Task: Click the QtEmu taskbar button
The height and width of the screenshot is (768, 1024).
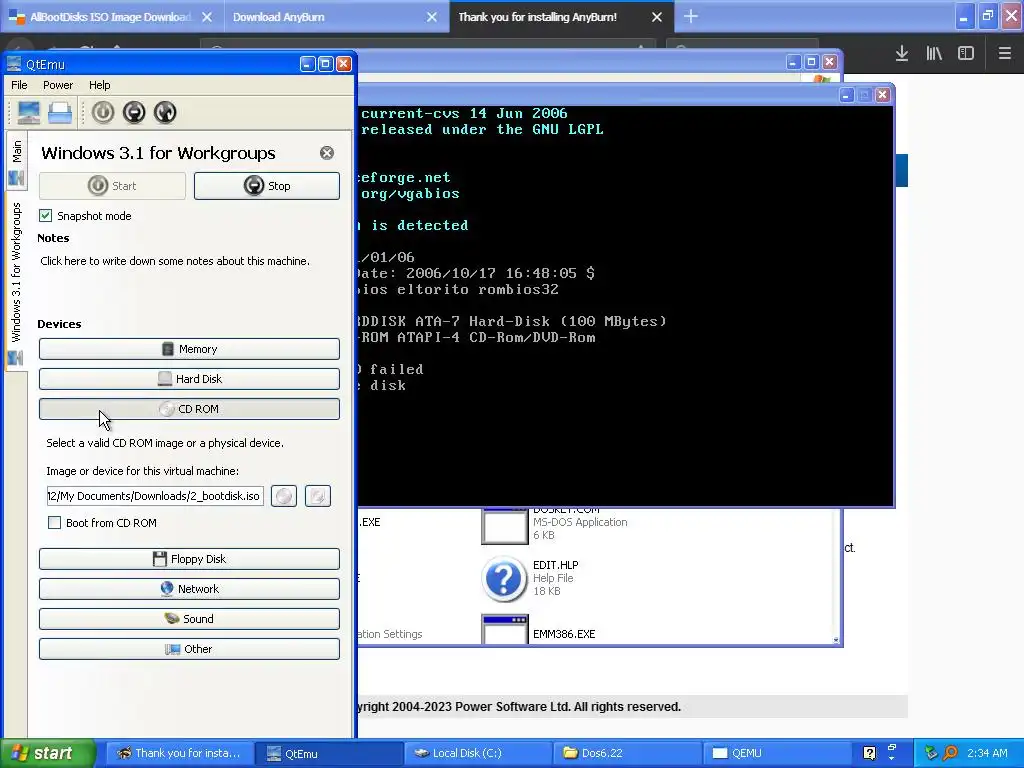Action: point(327,754)
